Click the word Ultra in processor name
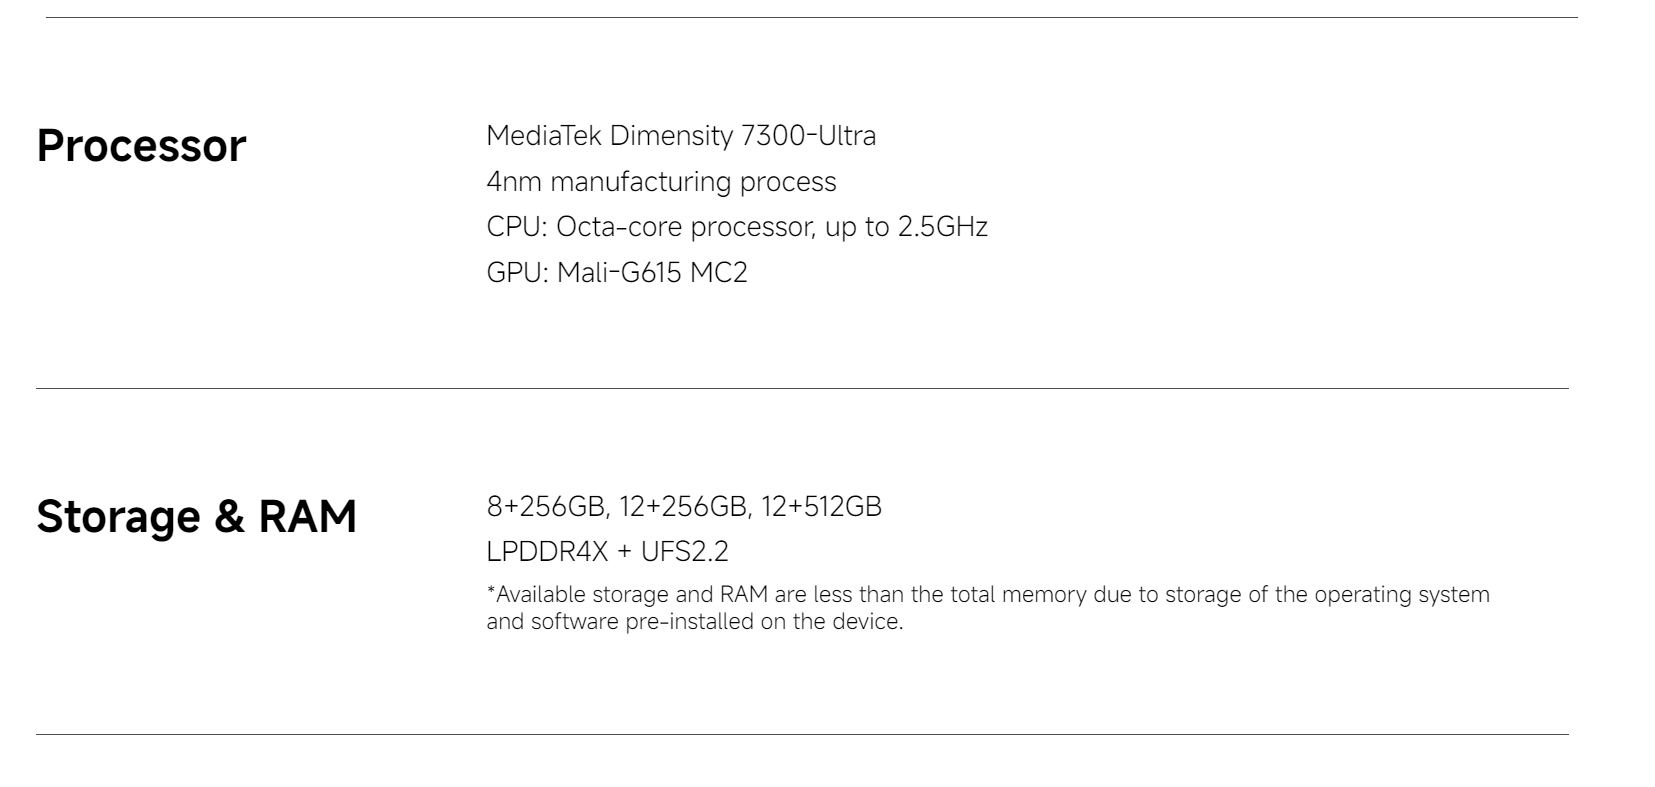This screenshot has width=1655, height=787. pos(847,135)
